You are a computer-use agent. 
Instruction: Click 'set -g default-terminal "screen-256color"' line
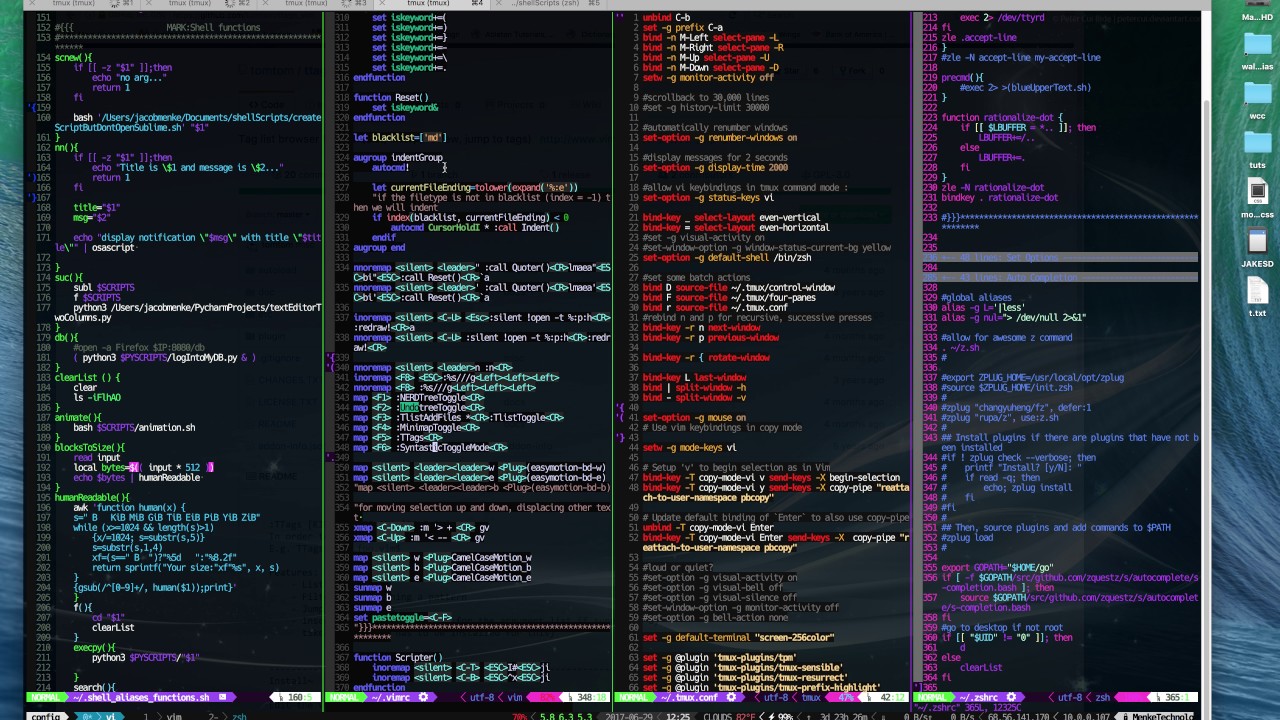(738, 638)
